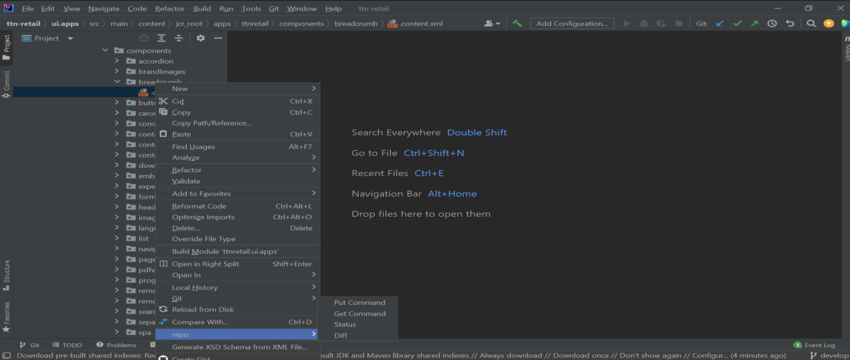Open the Maven tool window tab
The image size is (850, 360).
pos(846,49)
